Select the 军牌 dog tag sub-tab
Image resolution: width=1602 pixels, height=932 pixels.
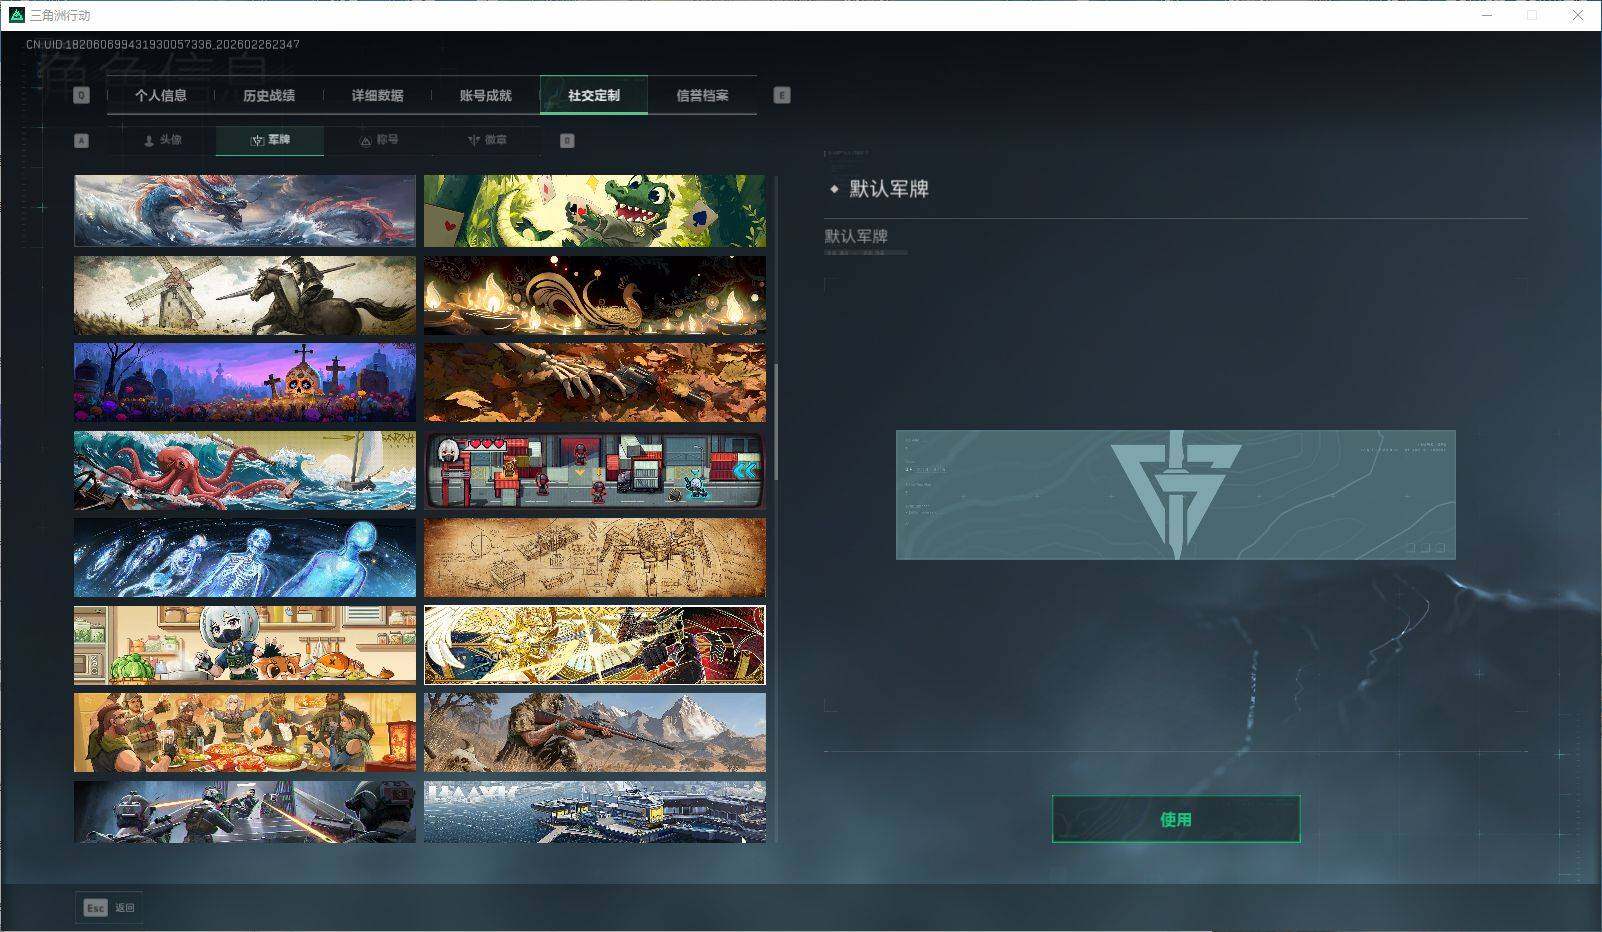[x=270, y=140]
